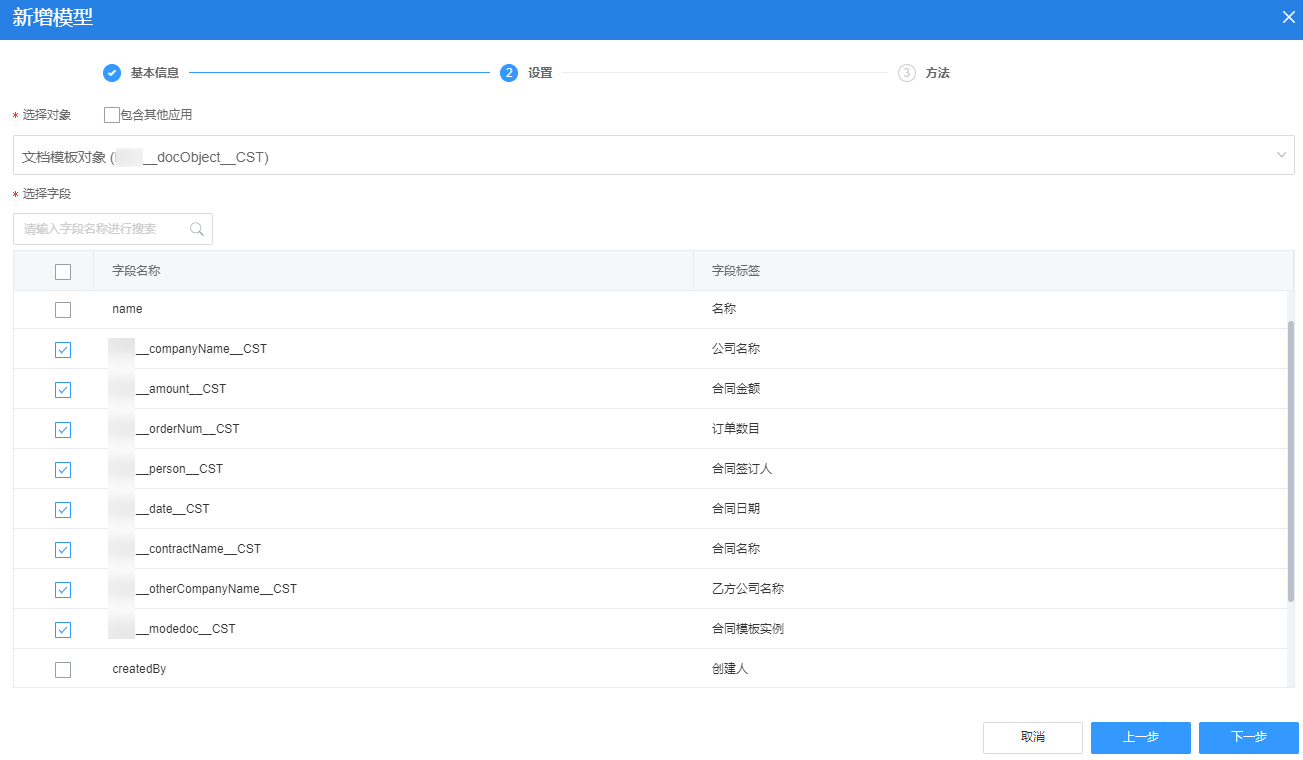Click the 新增模型 dialog title
This screenshot has height=760, width=1303.
click(53, 17)
